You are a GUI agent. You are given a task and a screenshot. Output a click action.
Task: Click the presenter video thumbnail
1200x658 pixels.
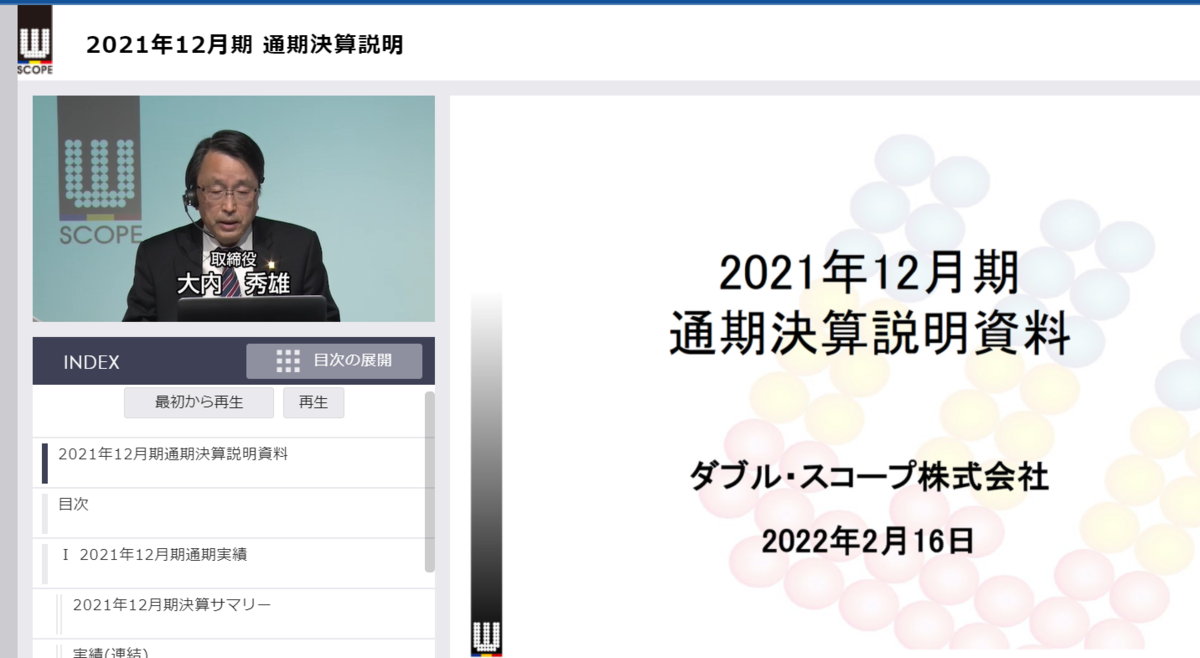pos(234,208)
